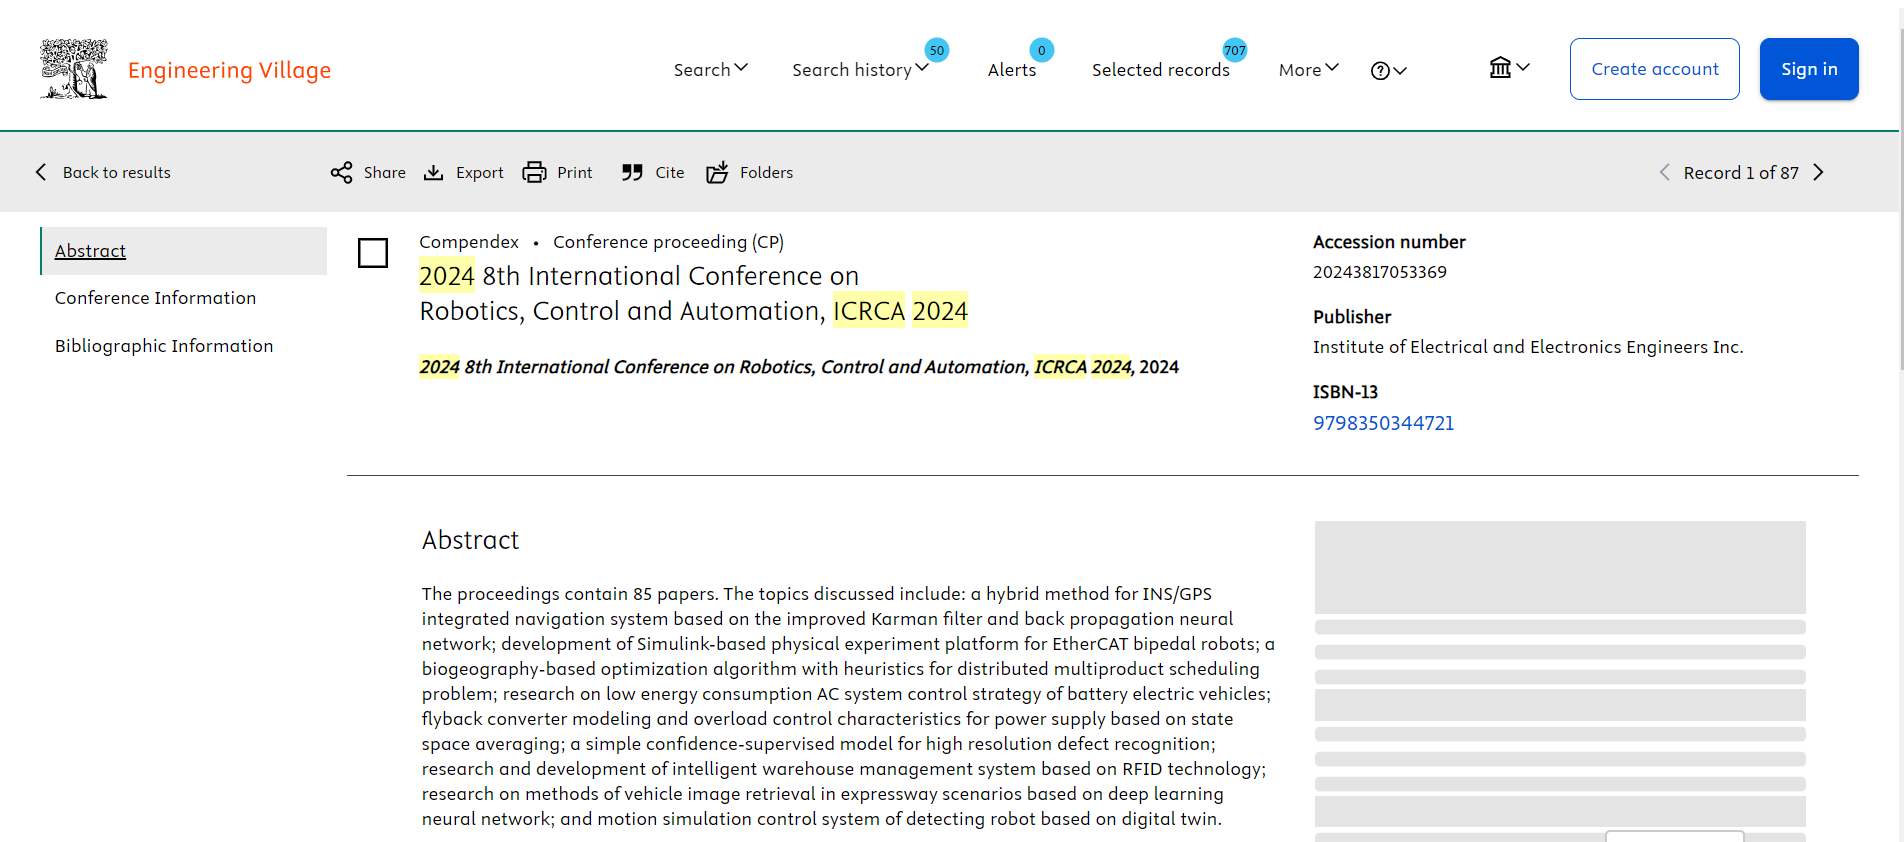Click the Compendex database label
Viewport: 1904px width, 842px height.
coord(469,242)
